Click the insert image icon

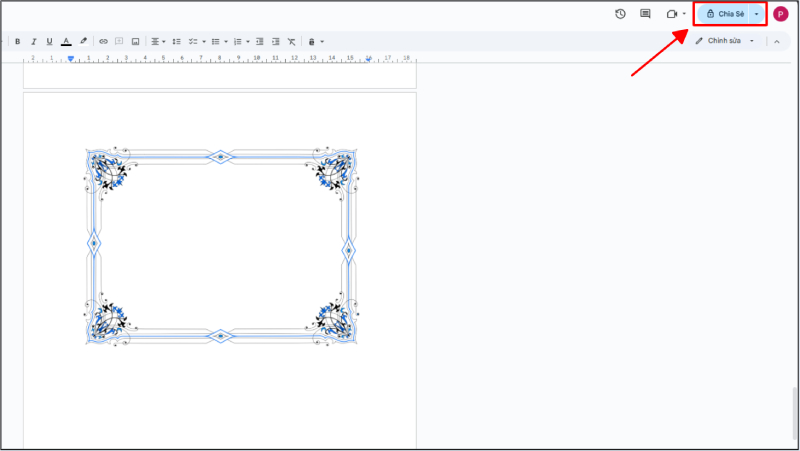(135, 41)
